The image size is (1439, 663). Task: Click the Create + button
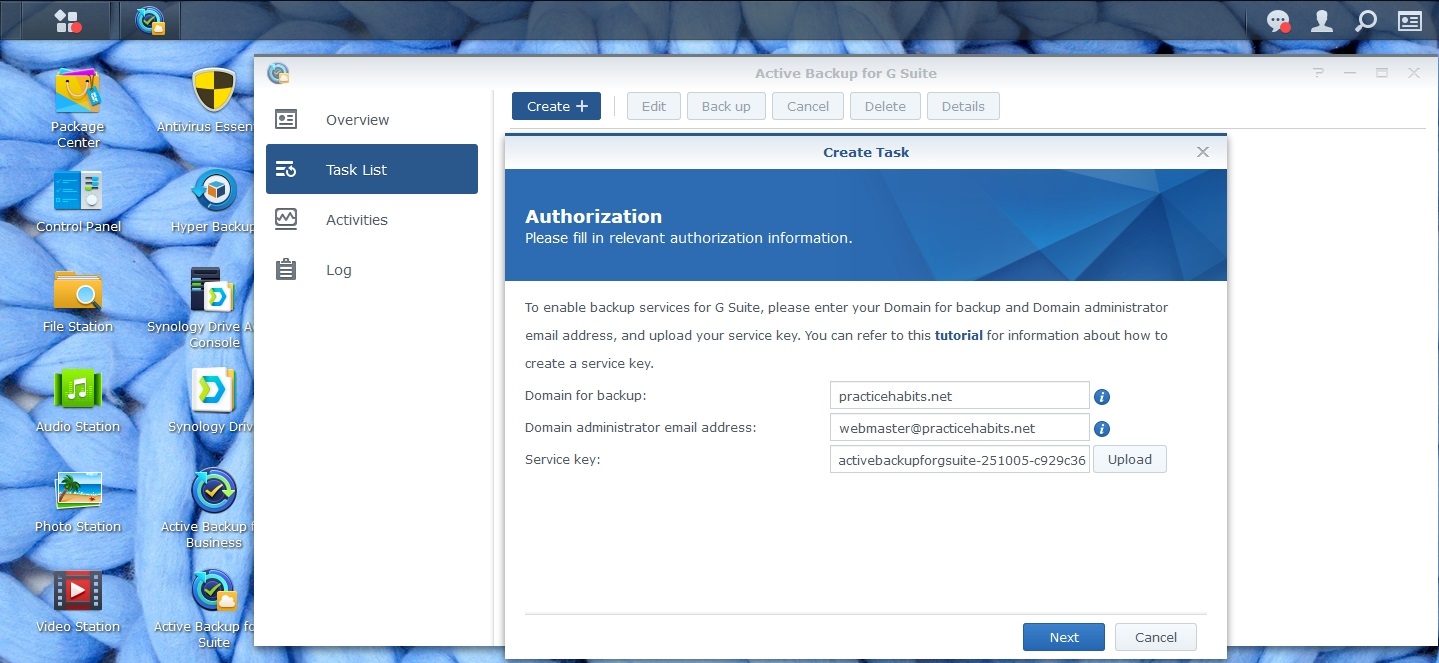pos(556,106)
